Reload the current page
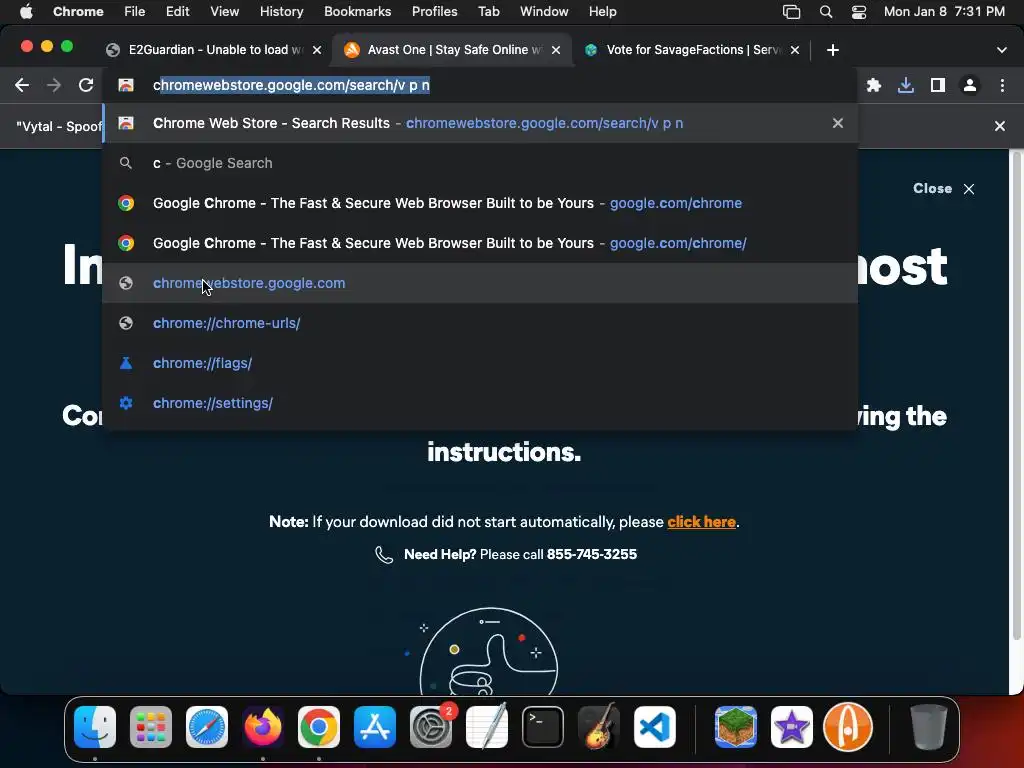The width and height of the screenshot is (1024, 768). pos(86,86)
